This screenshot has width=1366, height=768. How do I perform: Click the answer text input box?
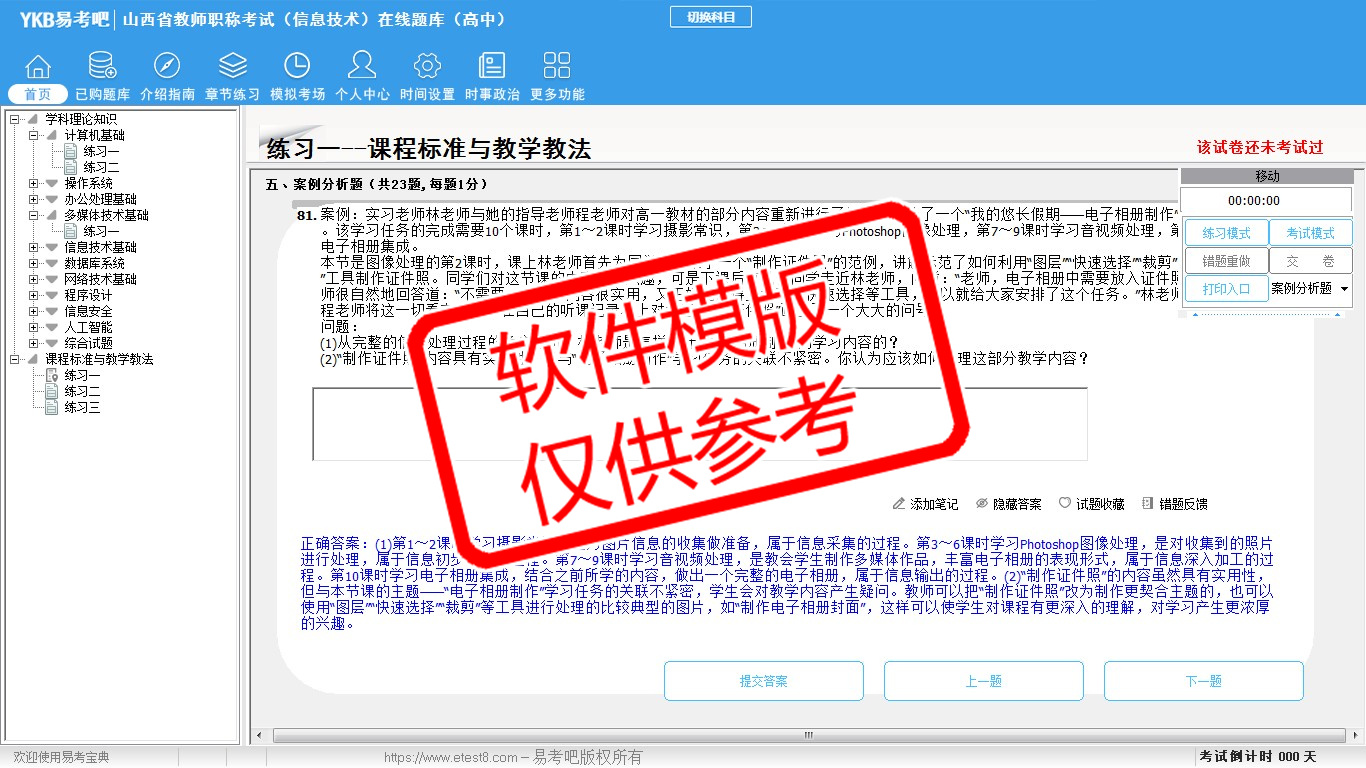tap(699, 424)
